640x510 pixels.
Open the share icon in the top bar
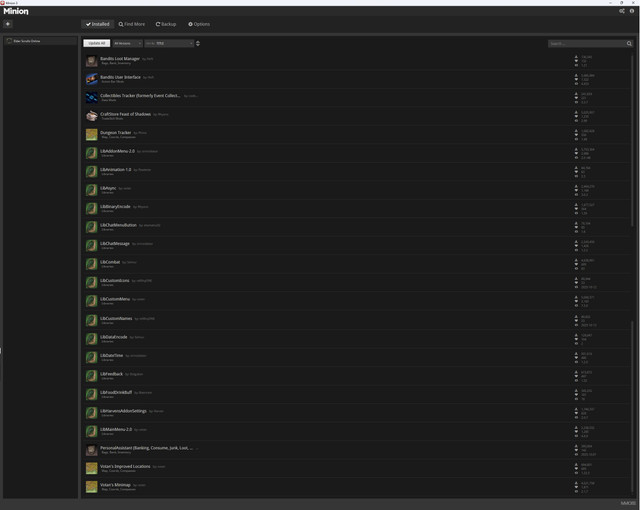622,11
